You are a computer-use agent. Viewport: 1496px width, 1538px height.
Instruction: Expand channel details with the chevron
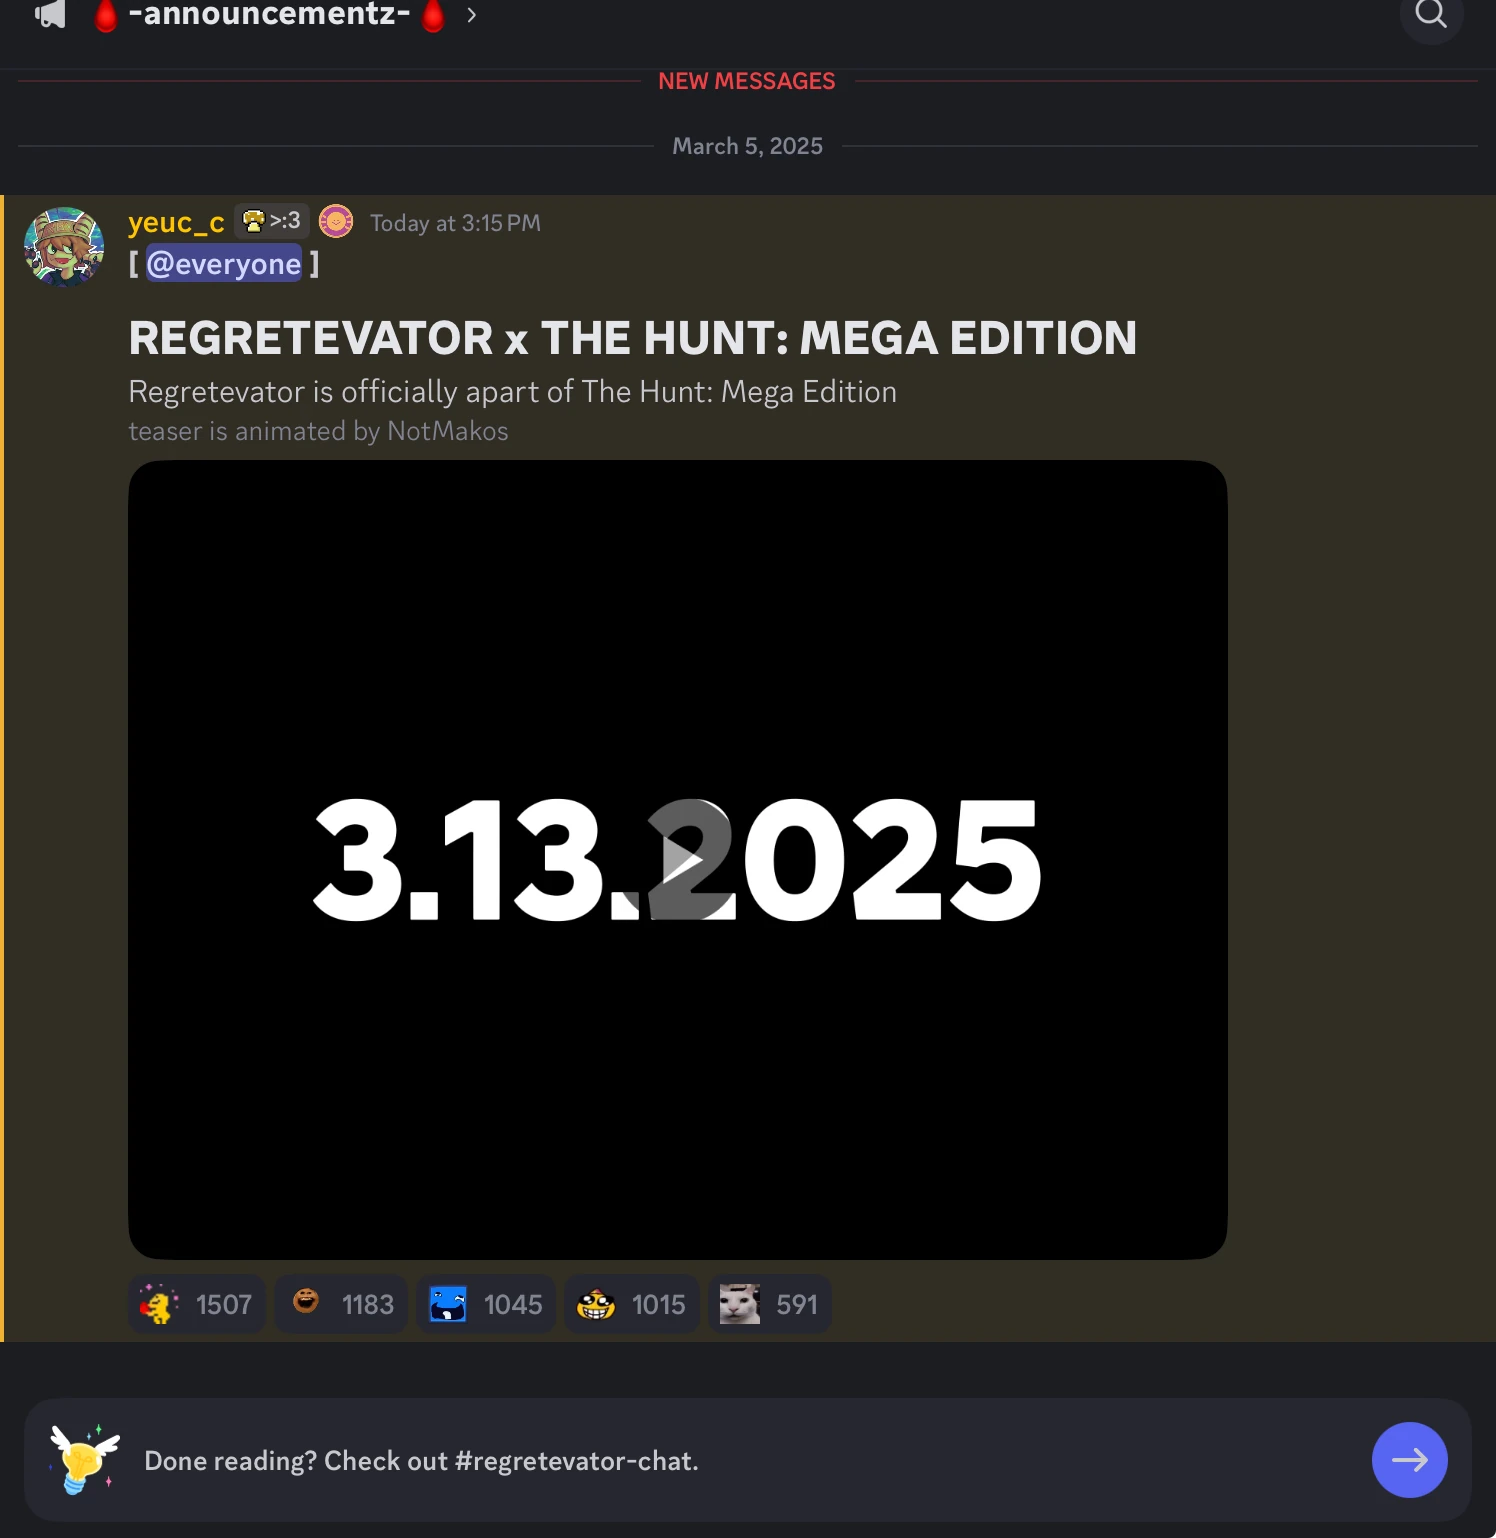point(470,15)
